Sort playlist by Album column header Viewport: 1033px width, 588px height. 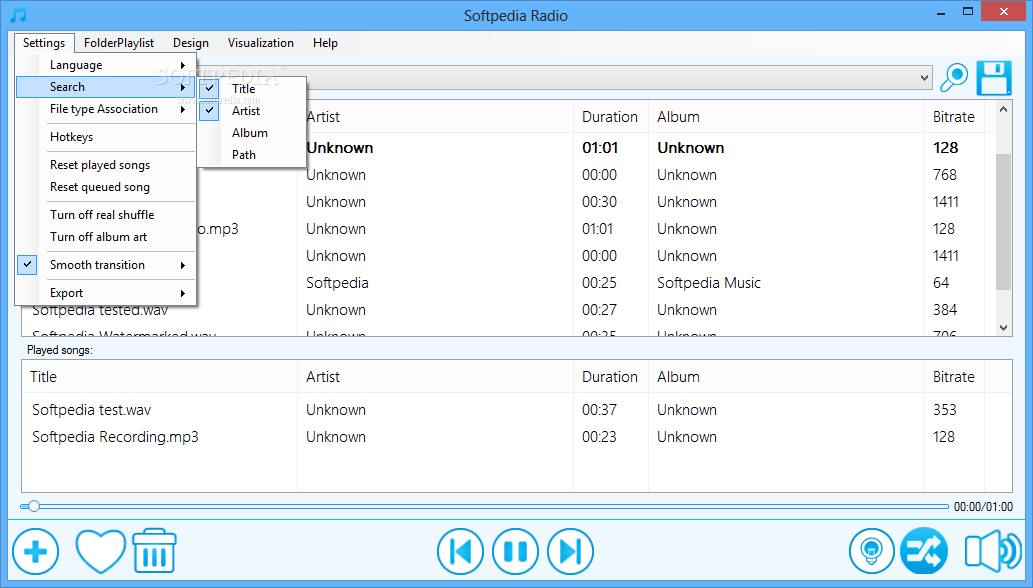(787, 117)
